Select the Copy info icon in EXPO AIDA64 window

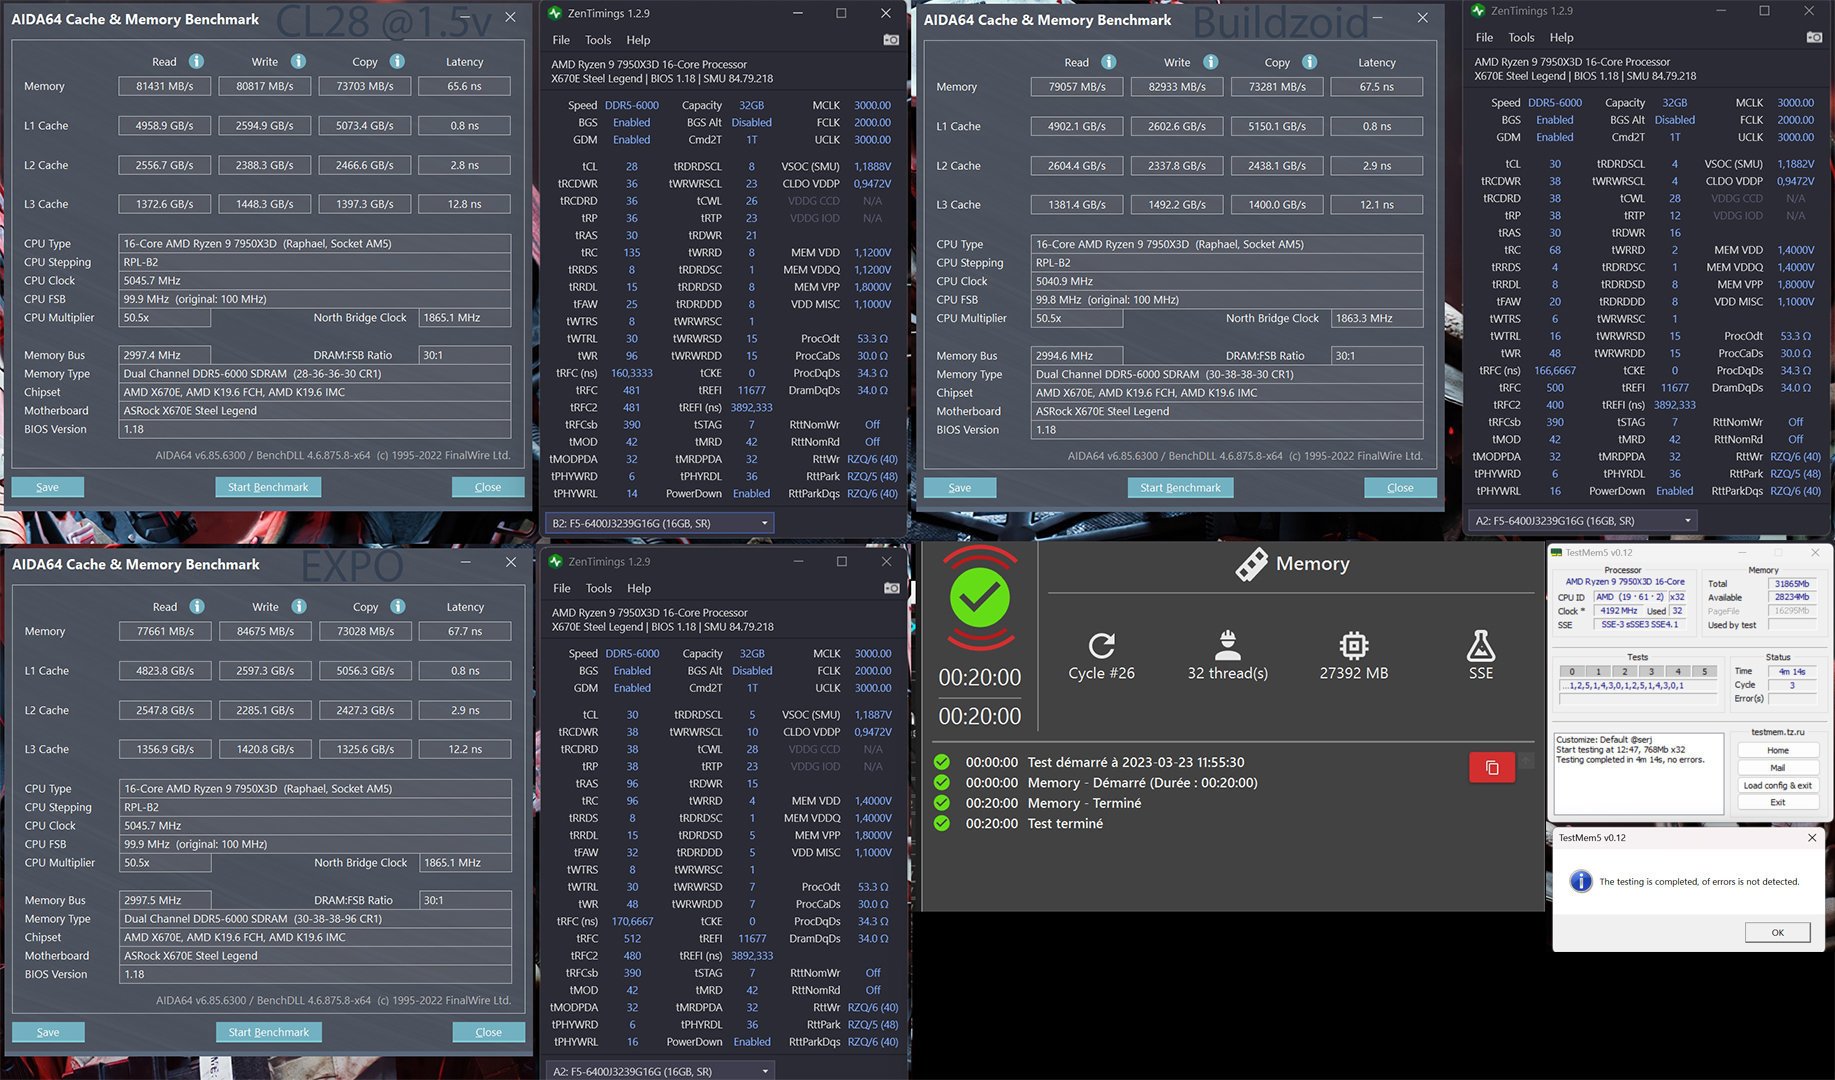click(398, 606)
